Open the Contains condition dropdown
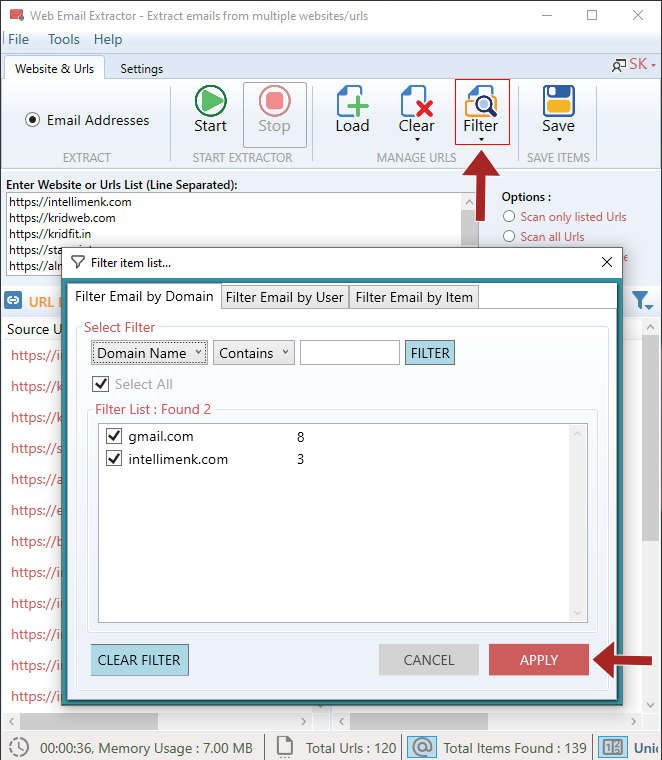 click(x=253, y=353)
